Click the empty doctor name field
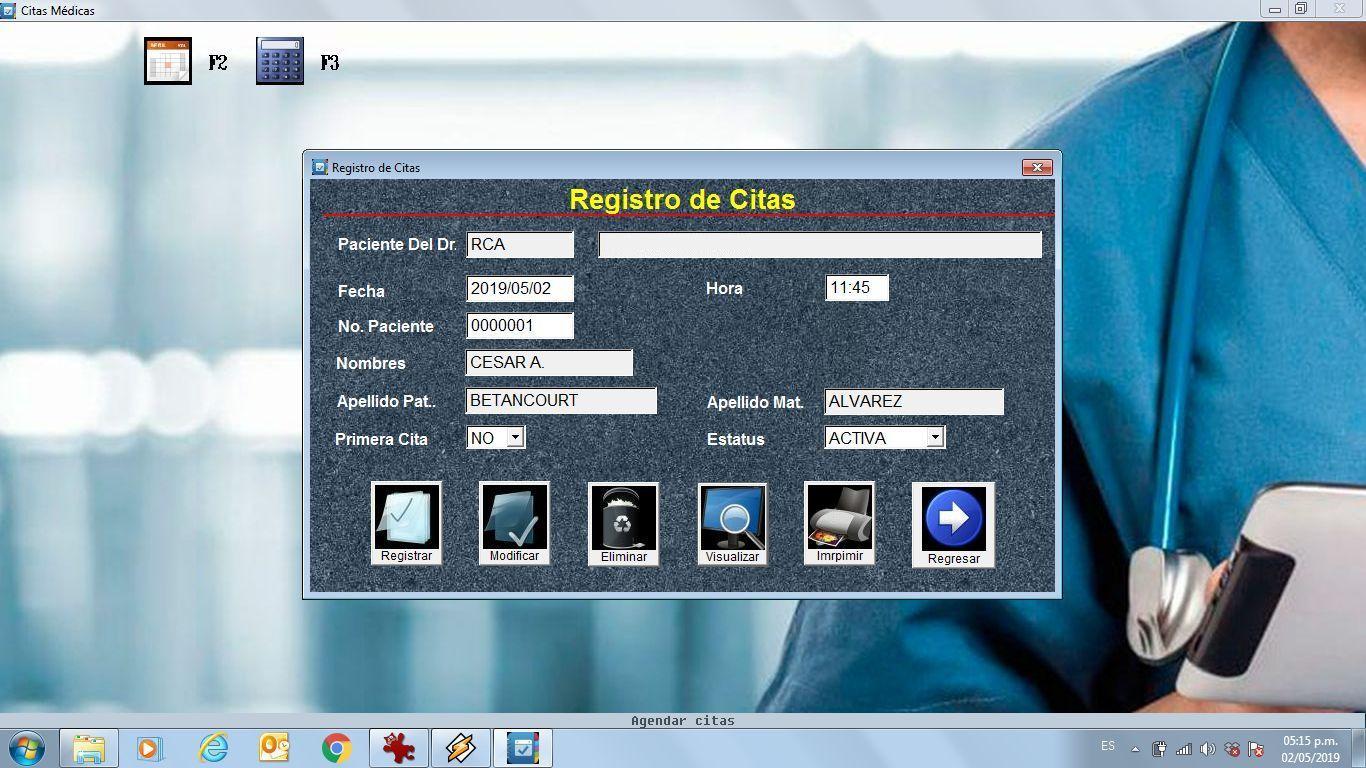1366x768 pixels. tap(820, 244)
